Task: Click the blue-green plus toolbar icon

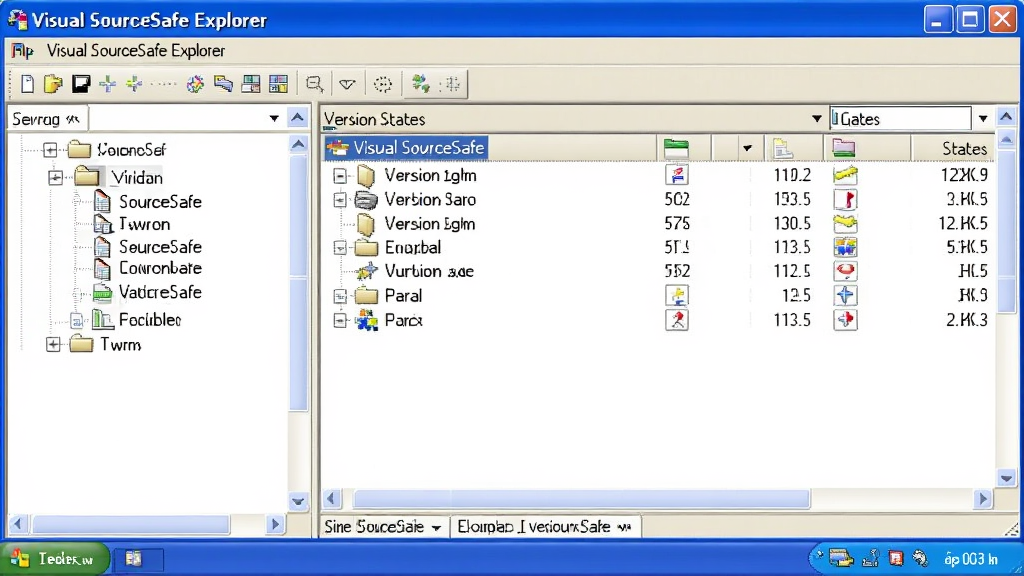Action: pos(108,84)
